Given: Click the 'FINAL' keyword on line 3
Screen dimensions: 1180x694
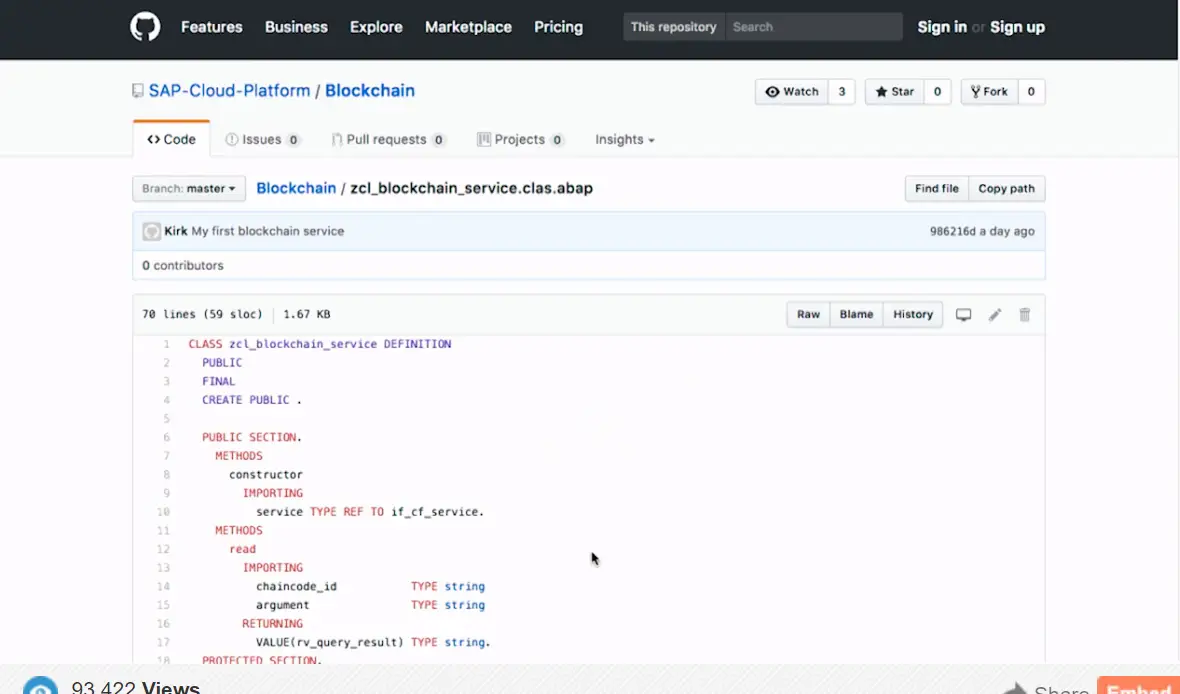Looking at the screenshot, I should (218, 382).
